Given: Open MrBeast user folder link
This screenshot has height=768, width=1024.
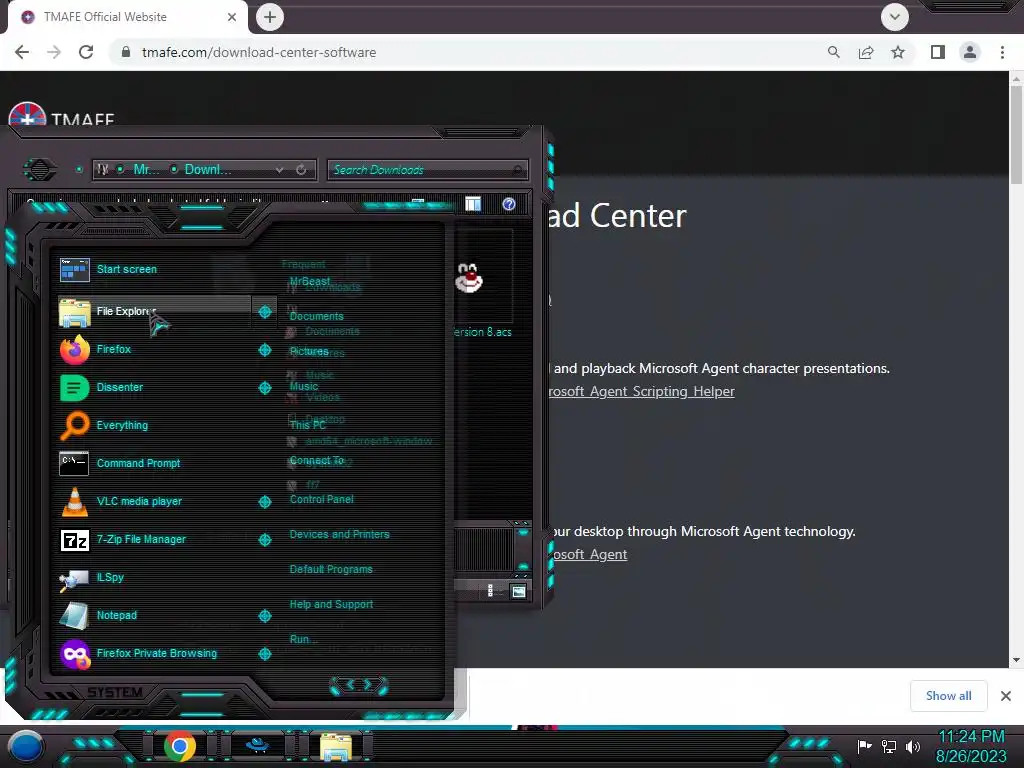Looking at the screenshot, I should (310, 281).
